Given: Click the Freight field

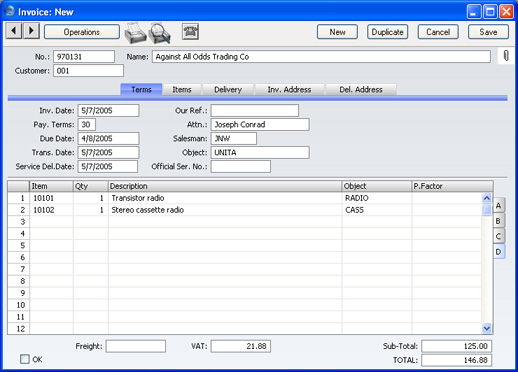Looking at the screenshot, I should coord(136,346).
